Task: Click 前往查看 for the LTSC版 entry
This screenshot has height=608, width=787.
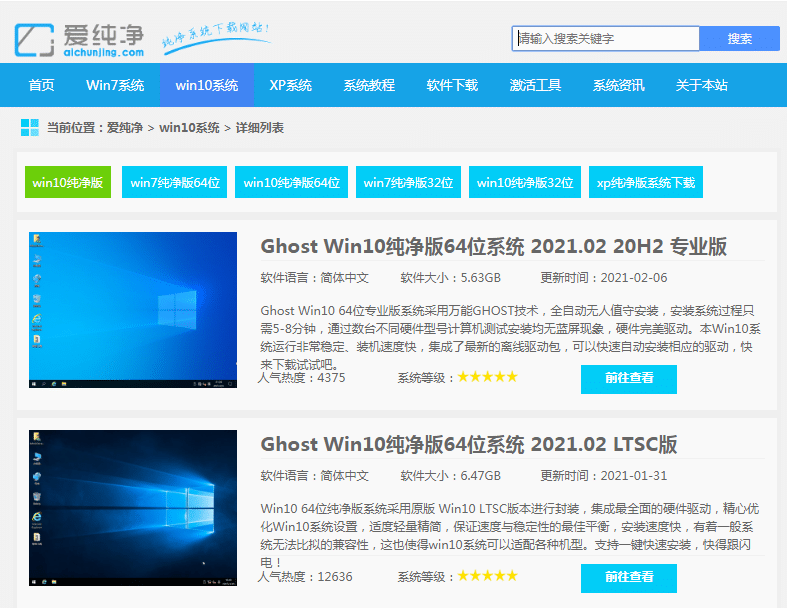Action: click(x=629, y=578)
